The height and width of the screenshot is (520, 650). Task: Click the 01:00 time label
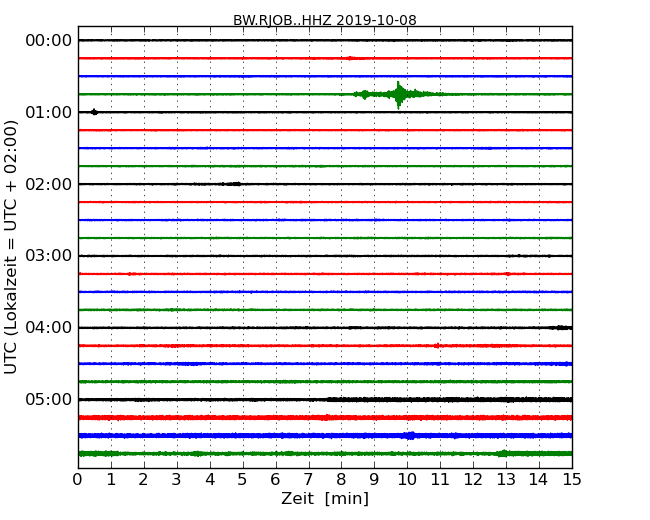point(49,112)
